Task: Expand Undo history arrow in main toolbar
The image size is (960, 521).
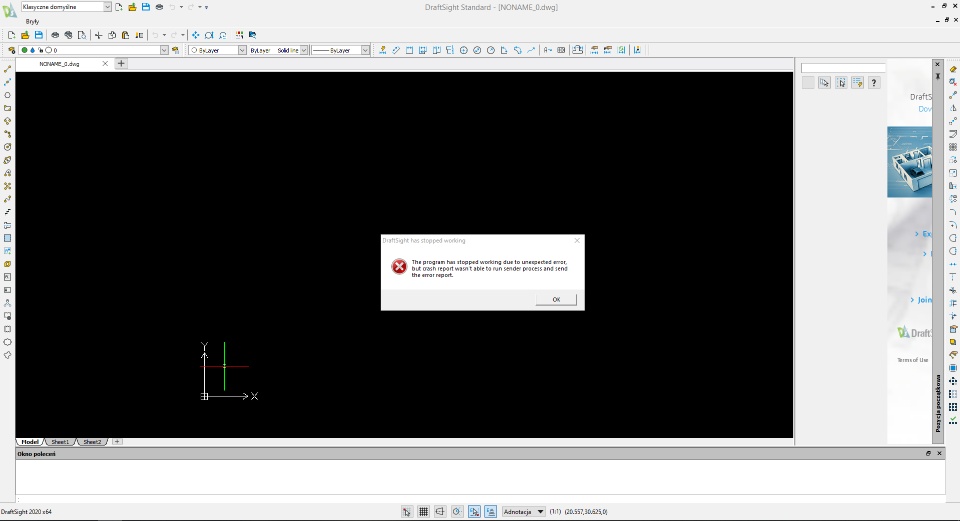Action: point(164,35)
